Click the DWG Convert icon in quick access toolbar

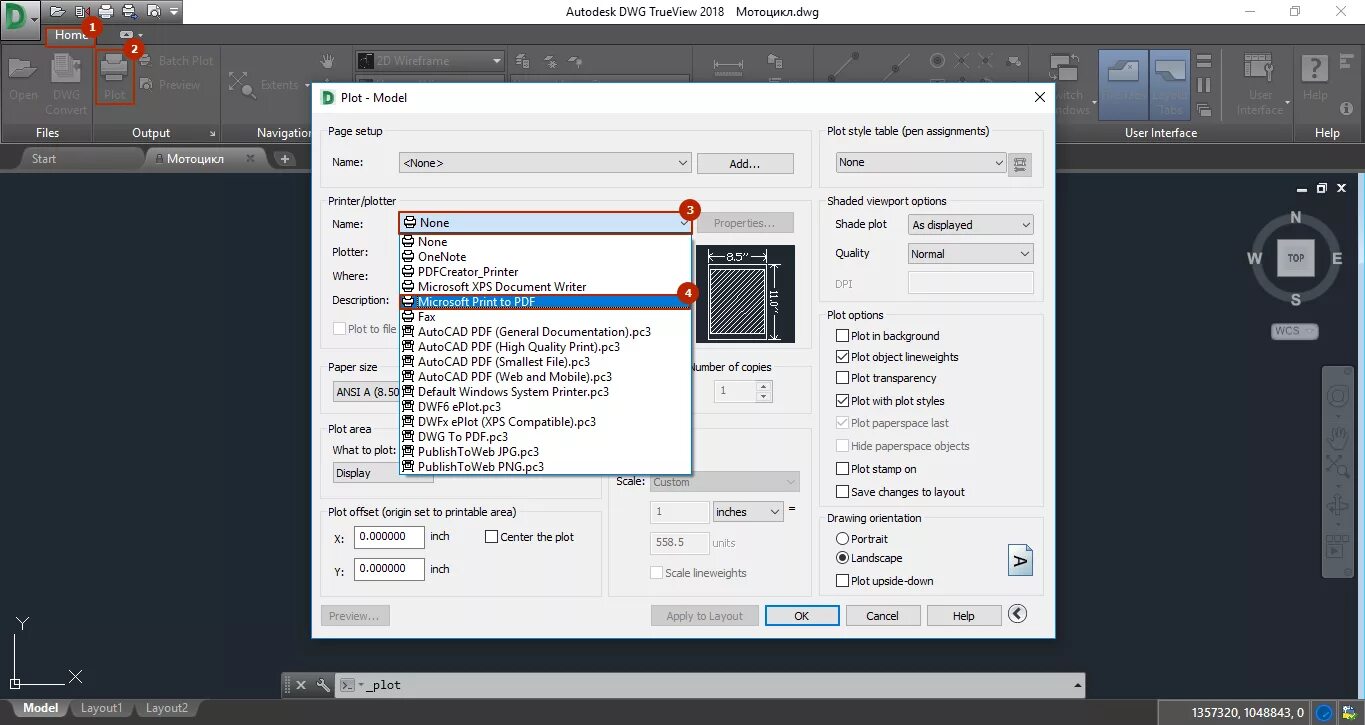(x=82, y=12)
